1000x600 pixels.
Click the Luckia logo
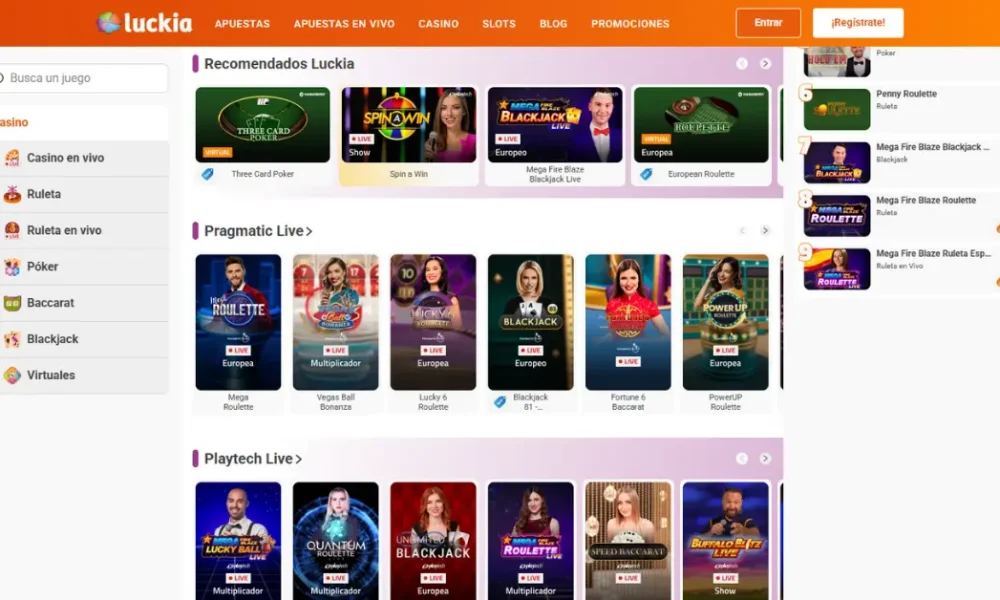[144, 23]
